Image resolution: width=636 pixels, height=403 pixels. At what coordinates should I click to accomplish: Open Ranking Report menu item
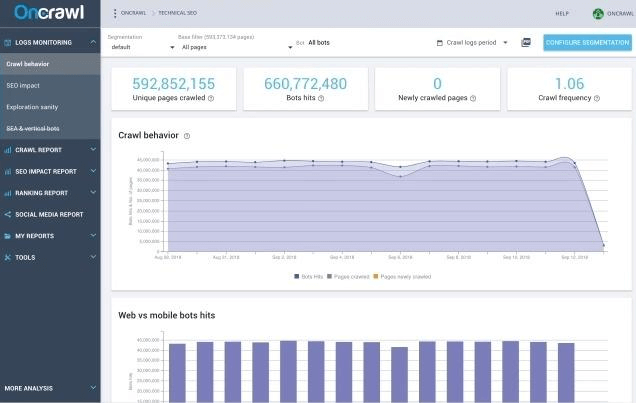click(x=50, y=193)
